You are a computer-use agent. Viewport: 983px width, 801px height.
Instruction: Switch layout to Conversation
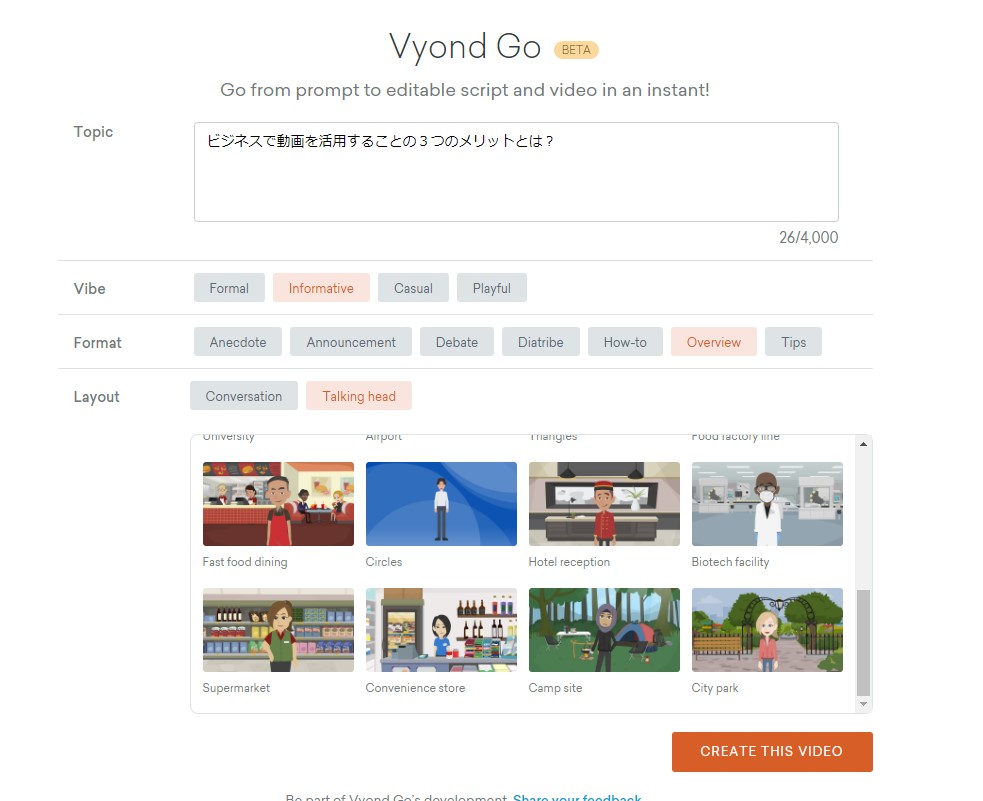pyautogui.click(x=243, y=396)
